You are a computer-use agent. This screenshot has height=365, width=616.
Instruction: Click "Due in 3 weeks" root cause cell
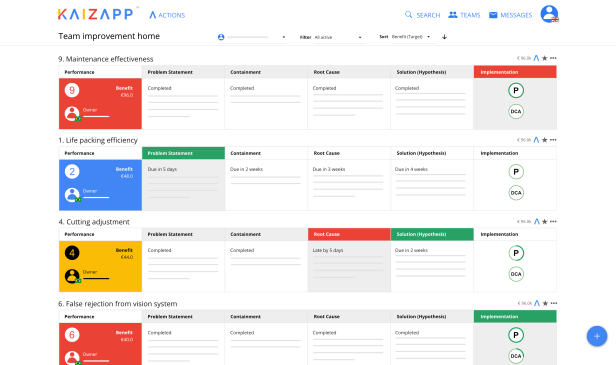click(349, 185)
